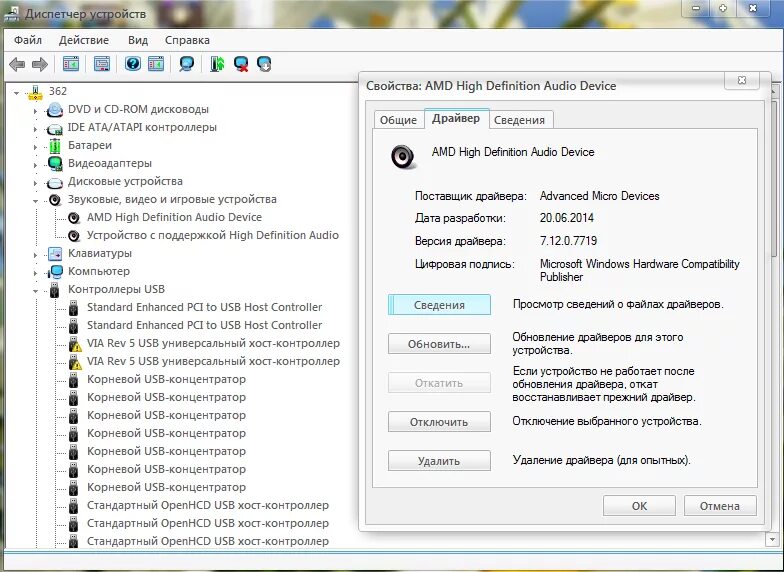Click the Видеоадаптеры category icon
The height and width of the screenshot is (572, 784).
point(54,164)
